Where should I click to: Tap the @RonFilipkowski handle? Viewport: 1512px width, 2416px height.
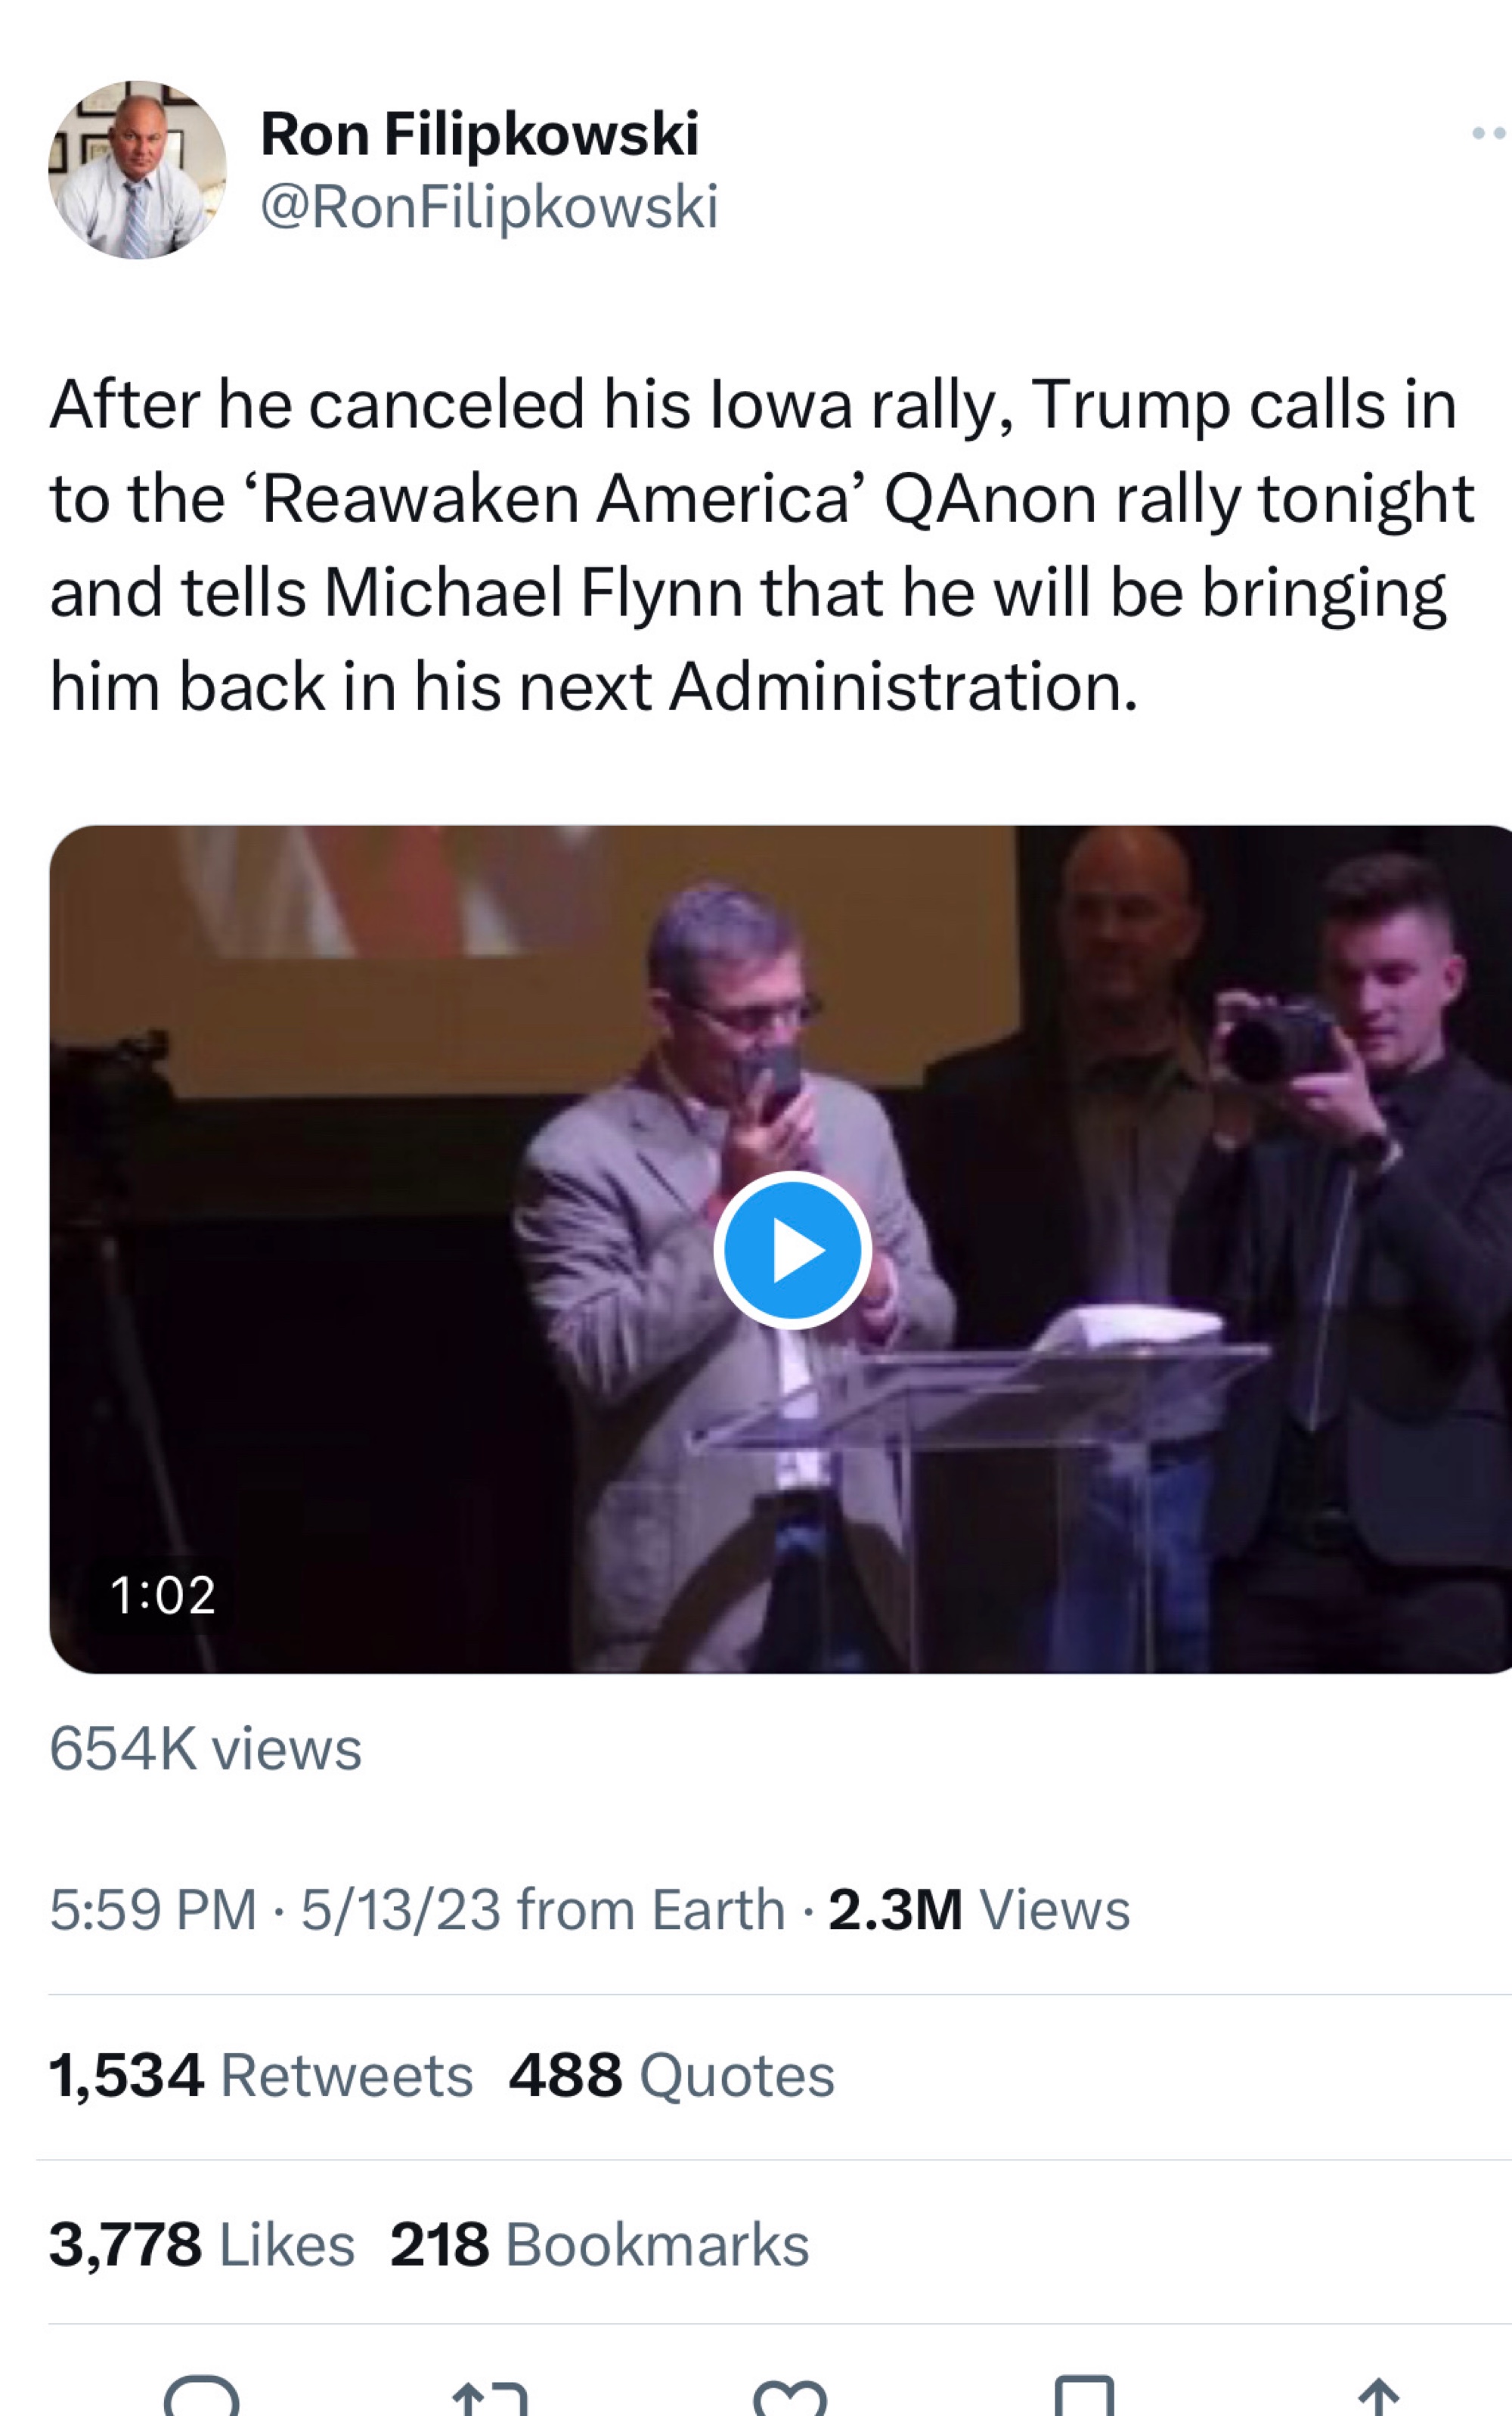click(489, 207)
